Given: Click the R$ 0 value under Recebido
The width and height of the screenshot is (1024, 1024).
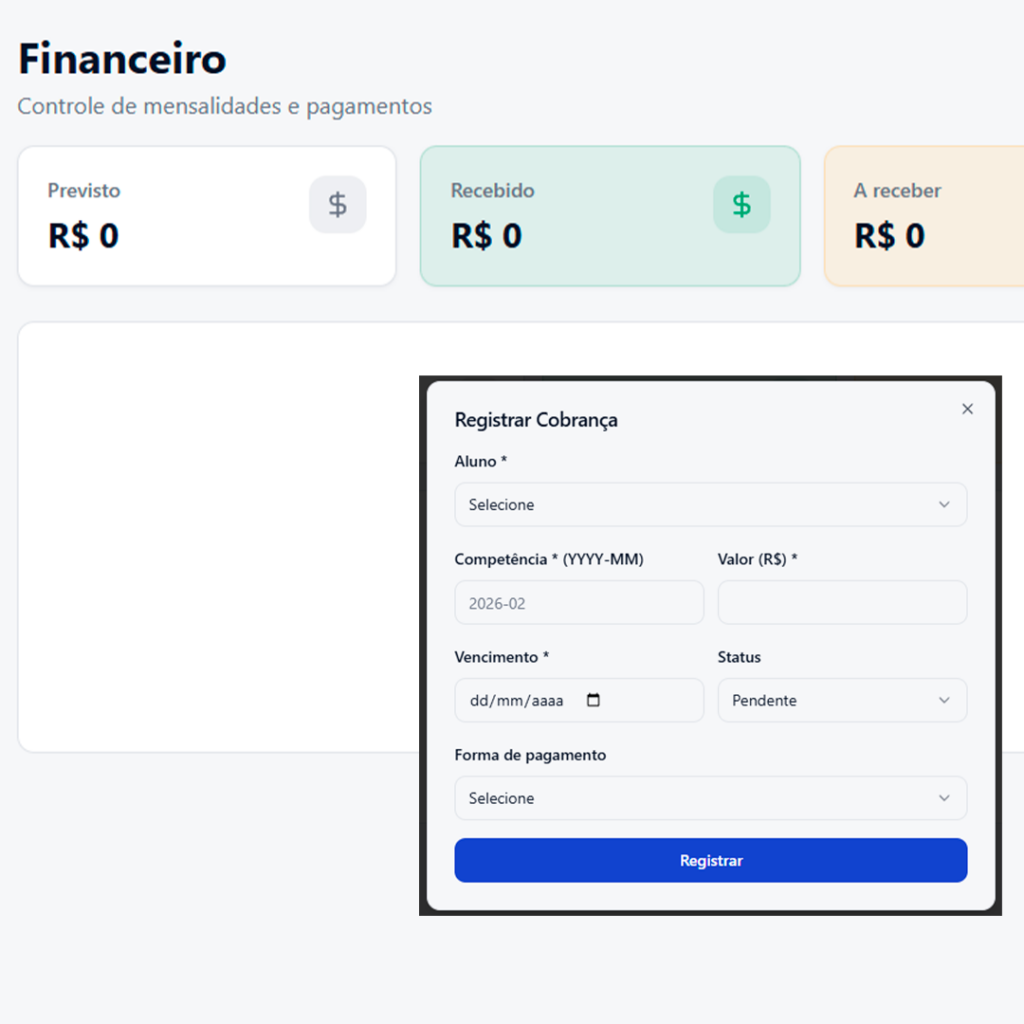Looking at the screenshot, I should tap(486, 236).
